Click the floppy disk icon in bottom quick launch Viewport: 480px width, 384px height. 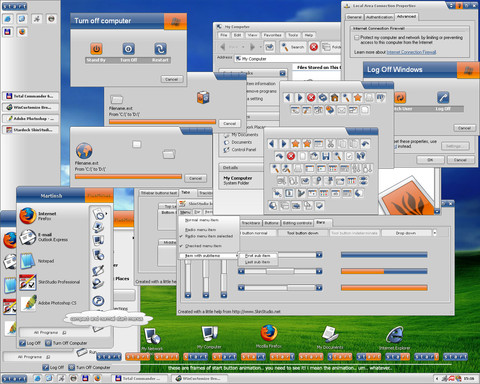85,378
